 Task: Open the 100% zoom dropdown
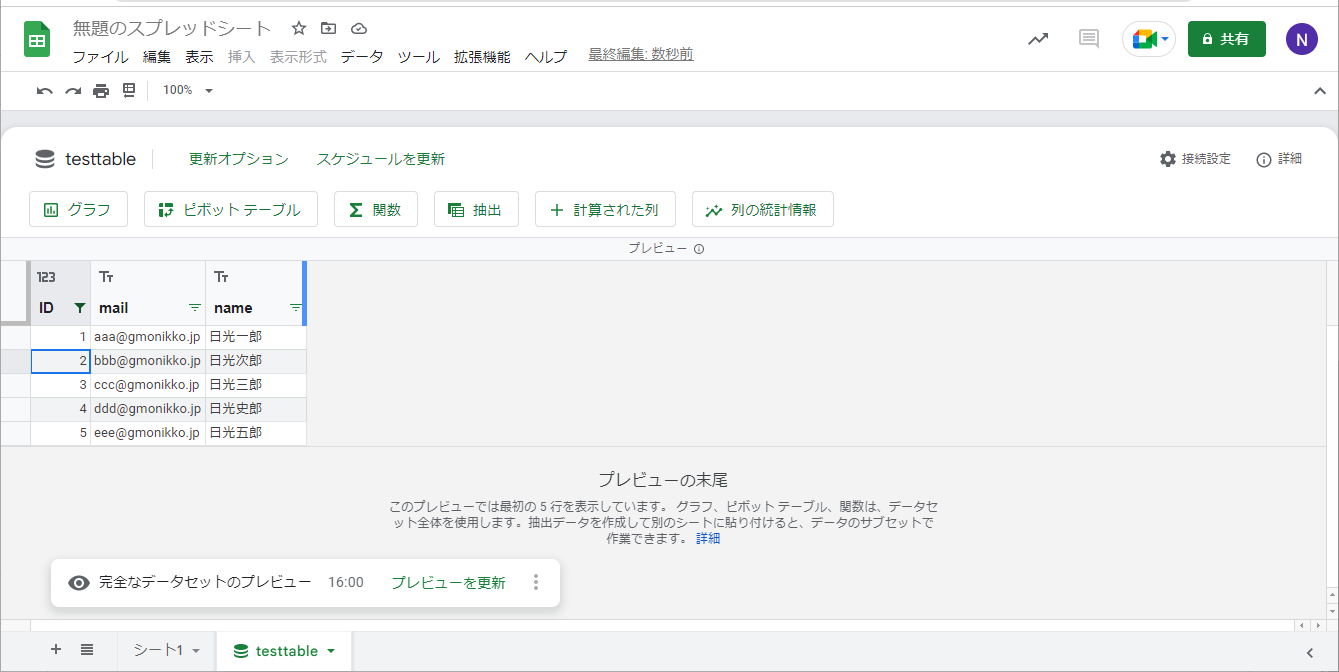188,91
